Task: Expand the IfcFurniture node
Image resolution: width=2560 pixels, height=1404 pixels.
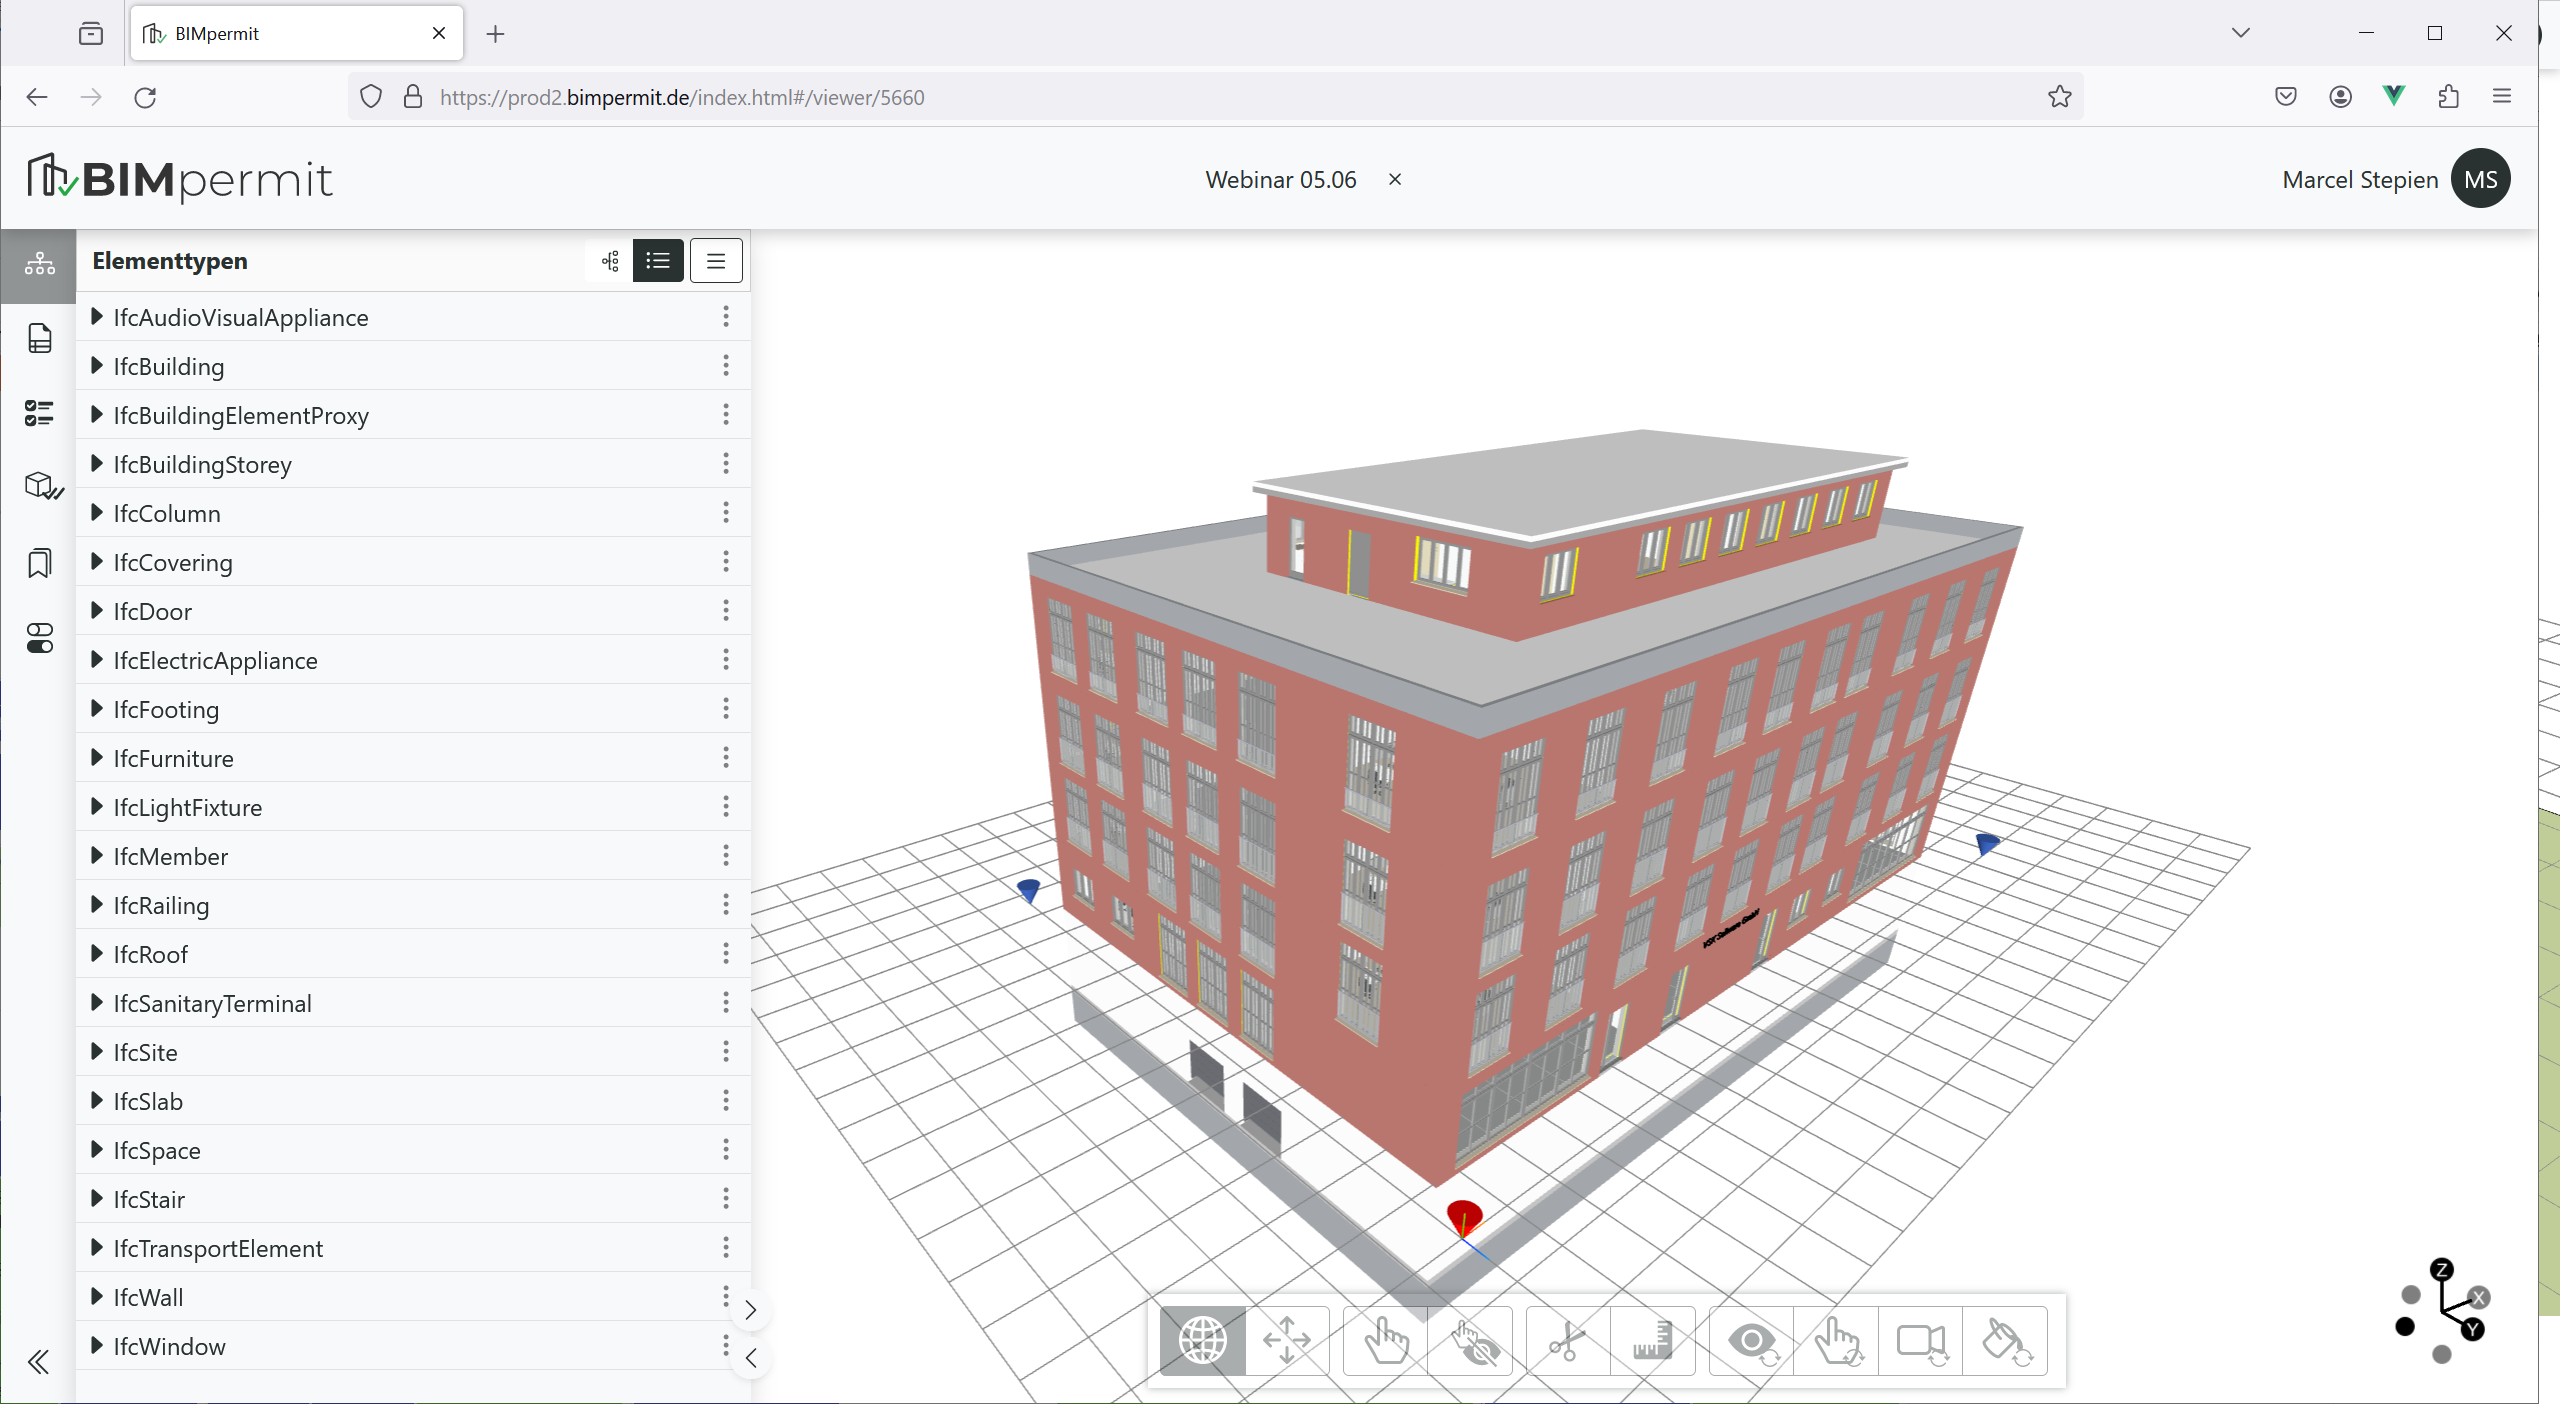Action: pos(97,758)
